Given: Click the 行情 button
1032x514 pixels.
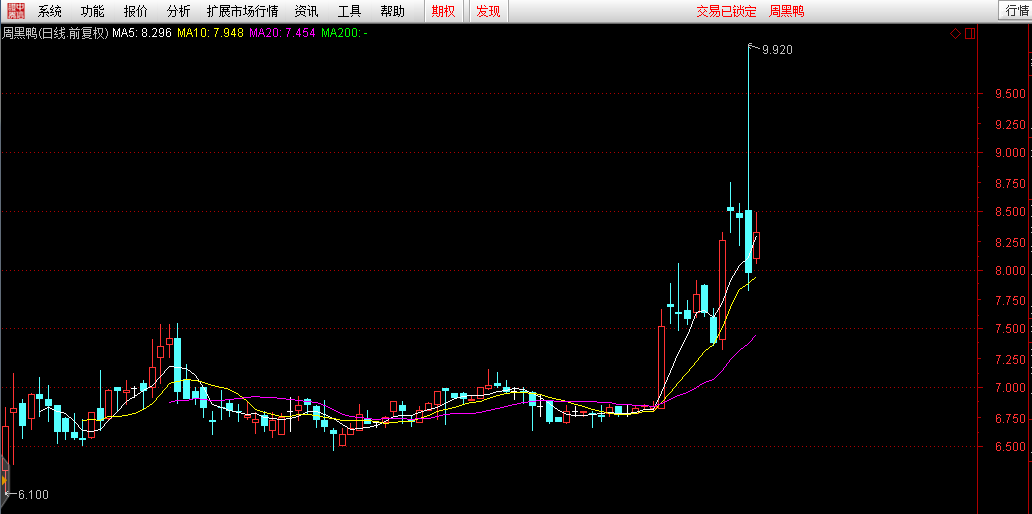Looking at the screenshot, I should point(1017,11).
